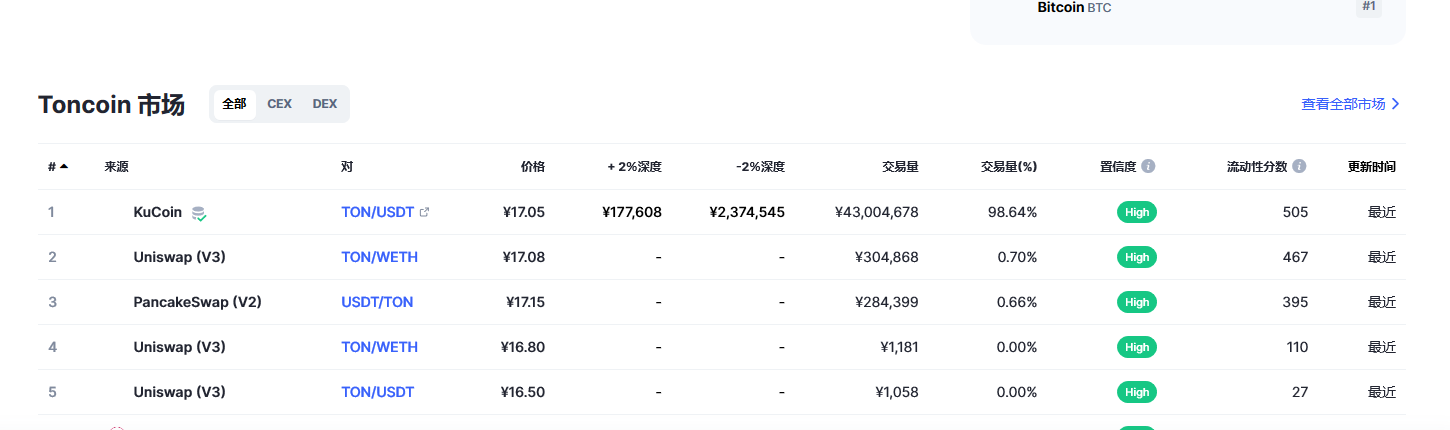Switch to the DEX tab
Screen dimensions: 1450x430
click(x=325, y=104)
